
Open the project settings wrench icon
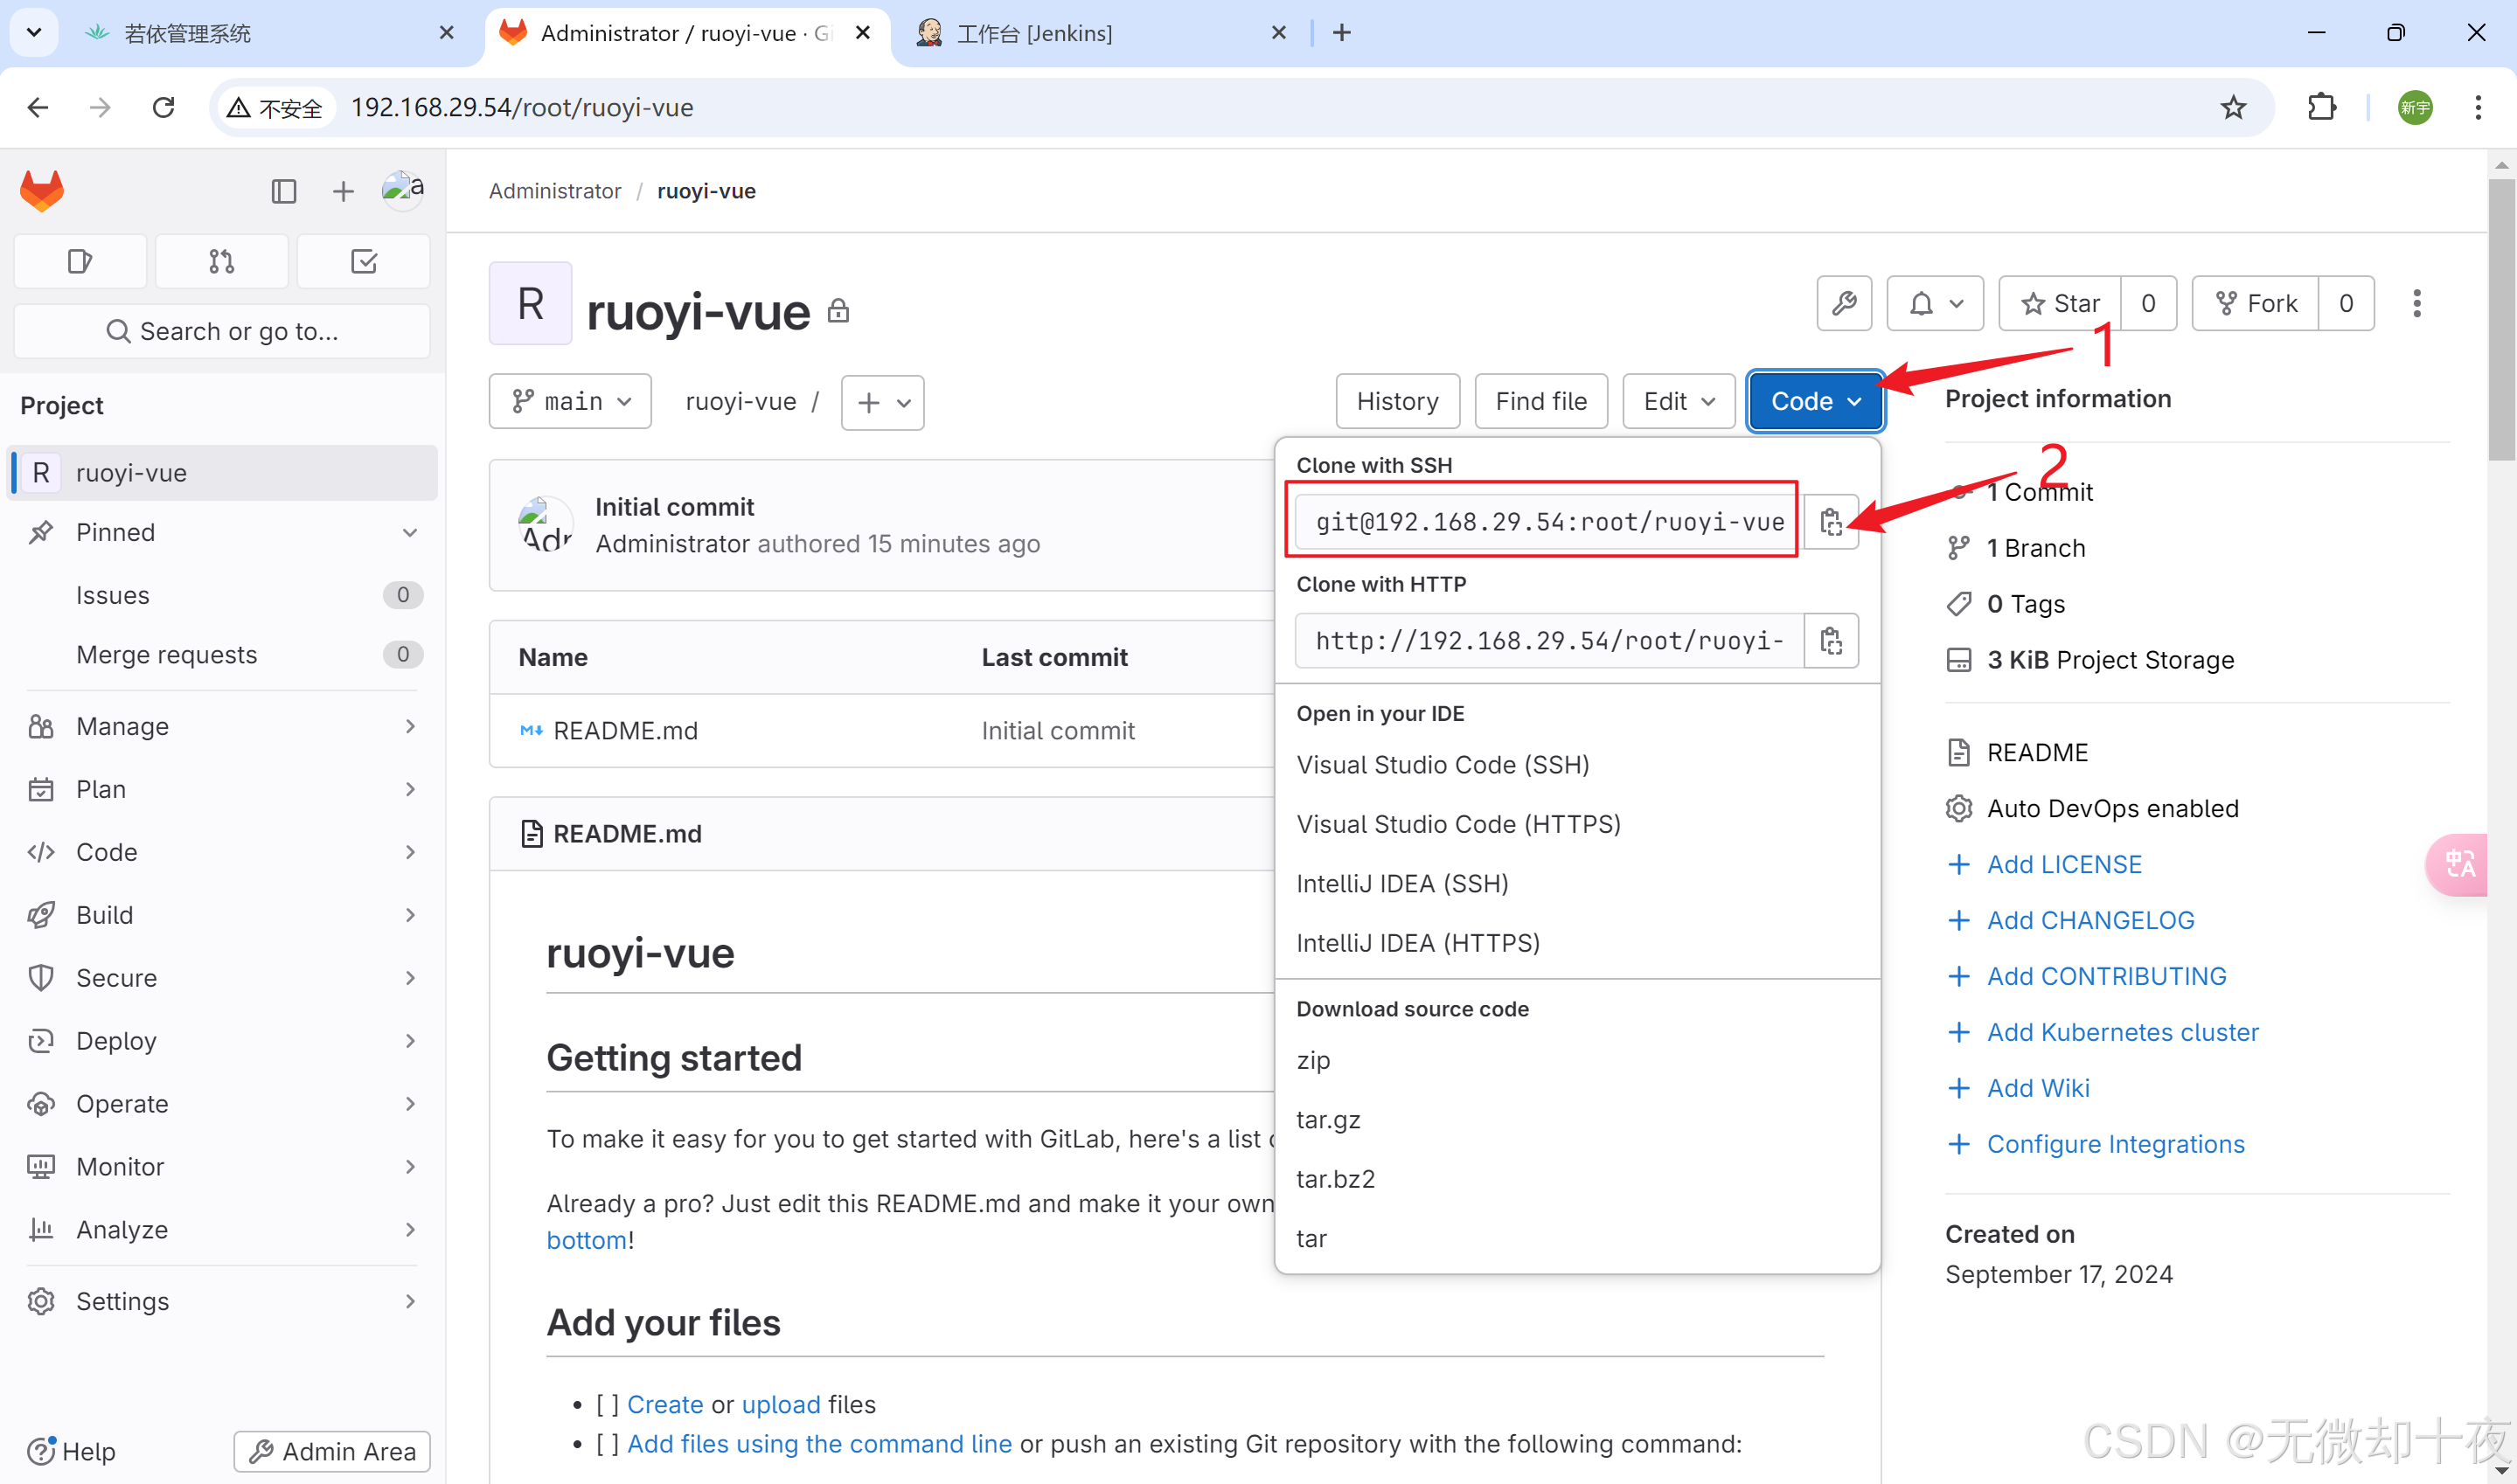(1844, 303)
